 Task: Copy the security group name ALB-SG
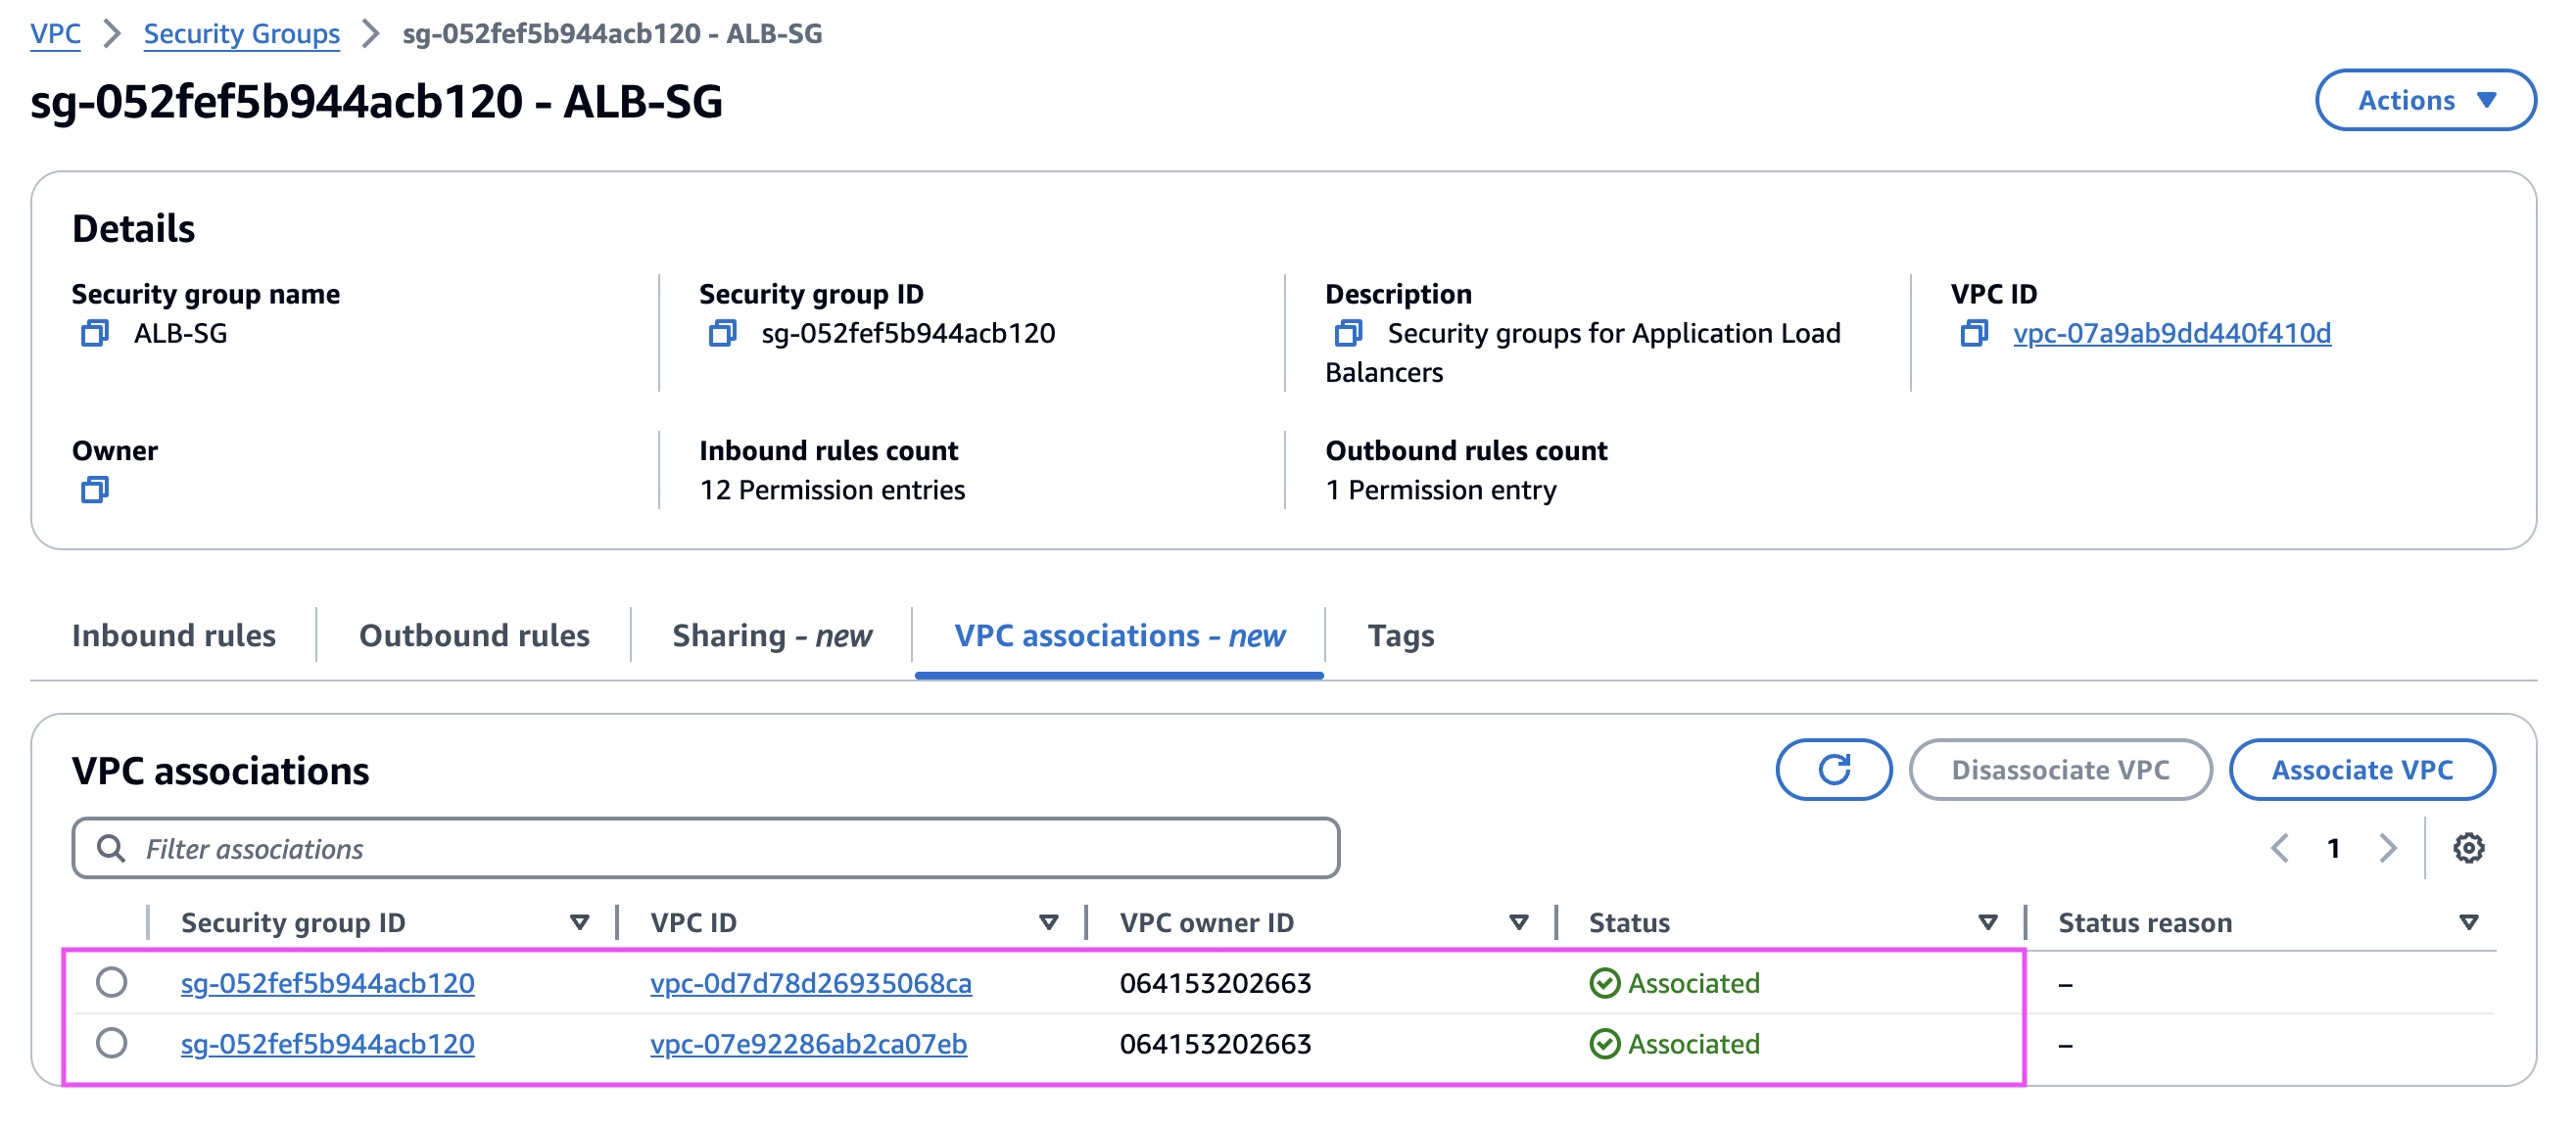(x=95, y=333)
